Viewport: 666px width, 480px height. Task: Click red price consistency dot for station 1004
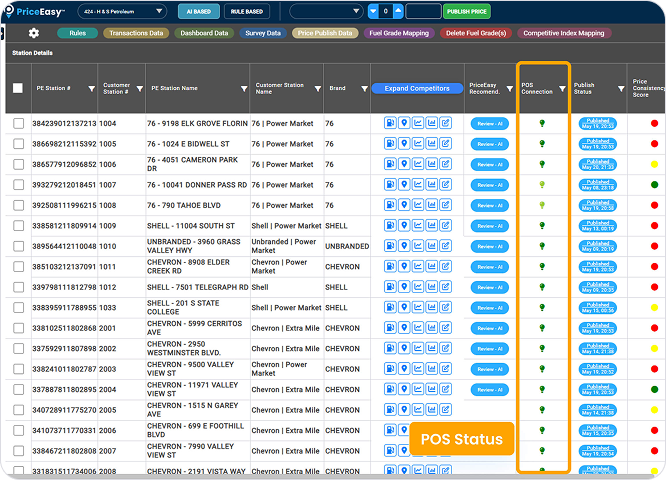tap(654, 124)
